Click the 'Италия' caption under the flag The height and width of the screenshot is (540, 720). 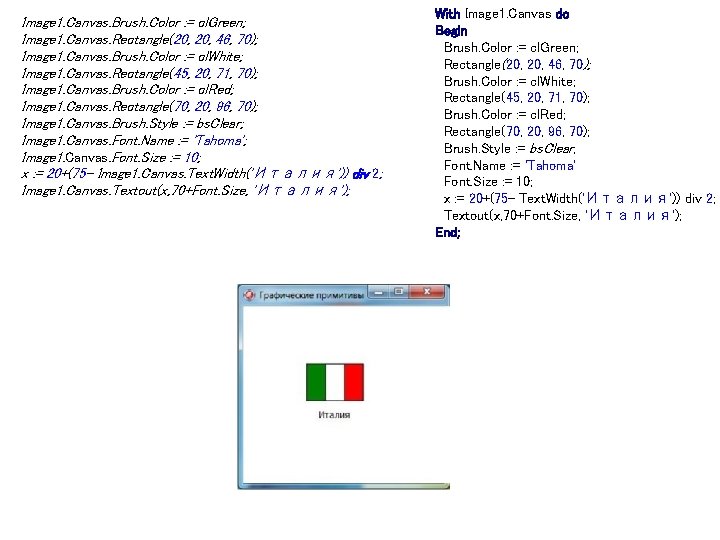click(334, 415)
